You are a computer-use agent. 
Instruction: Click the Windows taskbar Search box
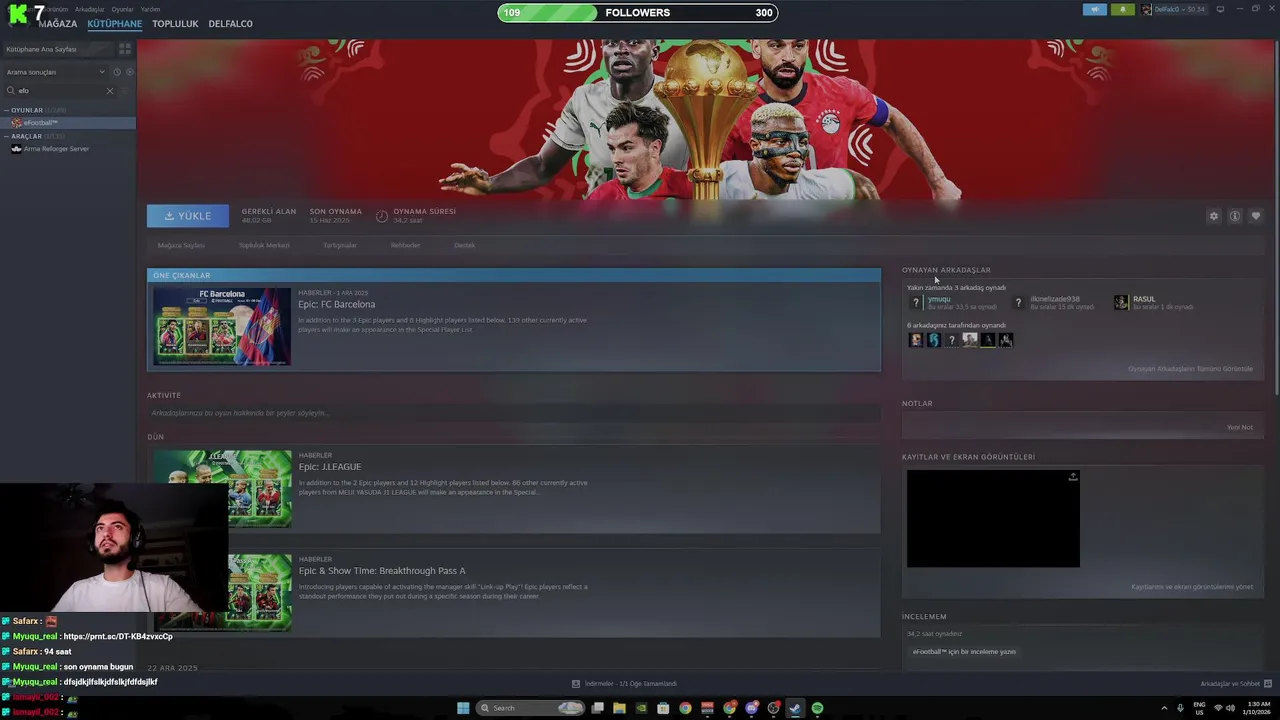[x=530, y=708]
